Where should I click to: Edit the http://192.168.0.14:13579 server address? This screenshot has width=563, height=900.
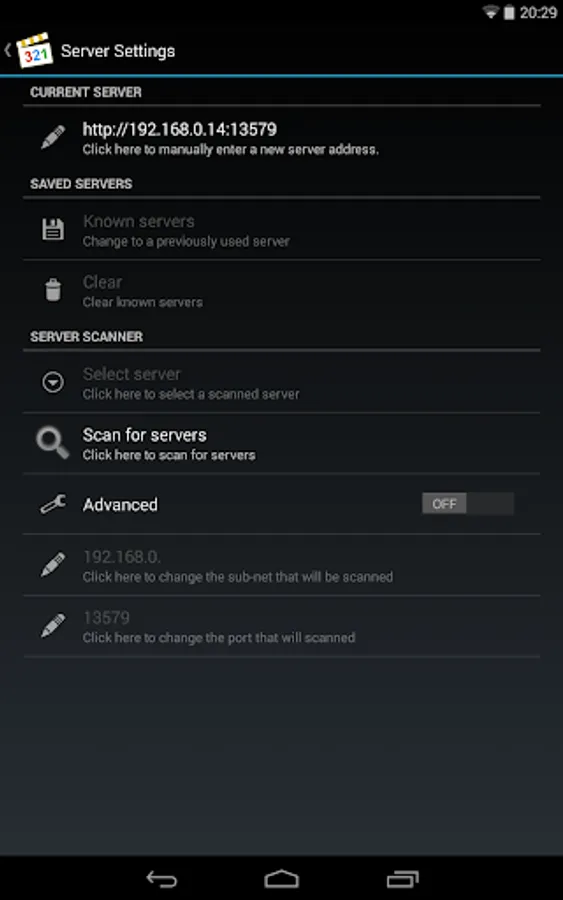pos(281,138)
